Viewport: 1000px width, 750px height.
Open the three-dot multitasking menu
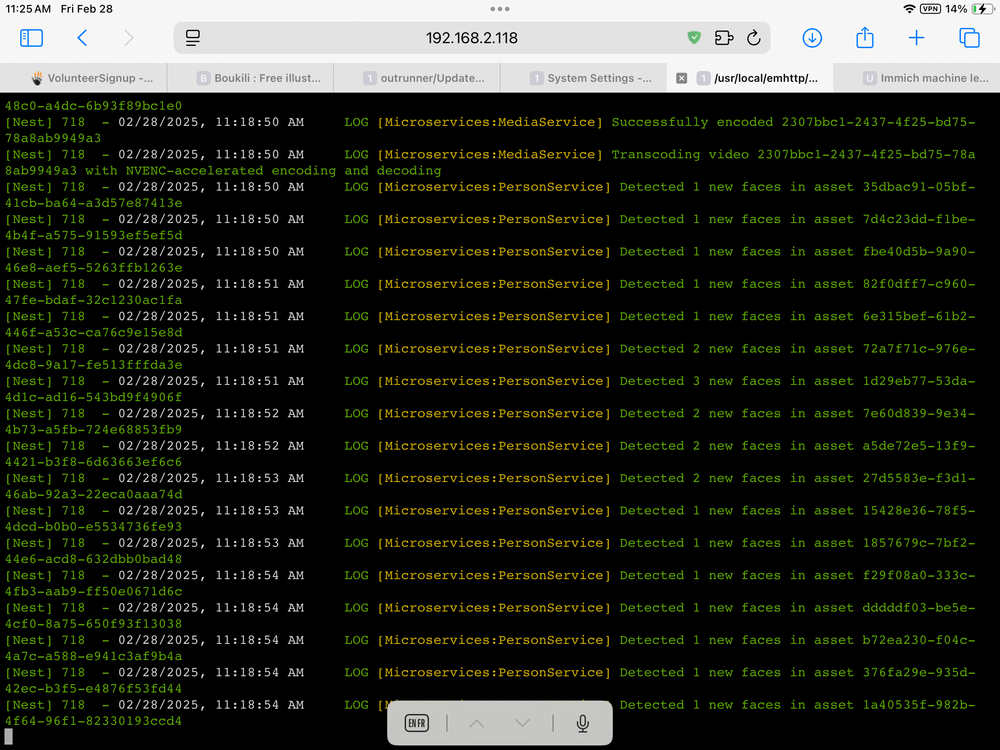click(x=500, y=9)
